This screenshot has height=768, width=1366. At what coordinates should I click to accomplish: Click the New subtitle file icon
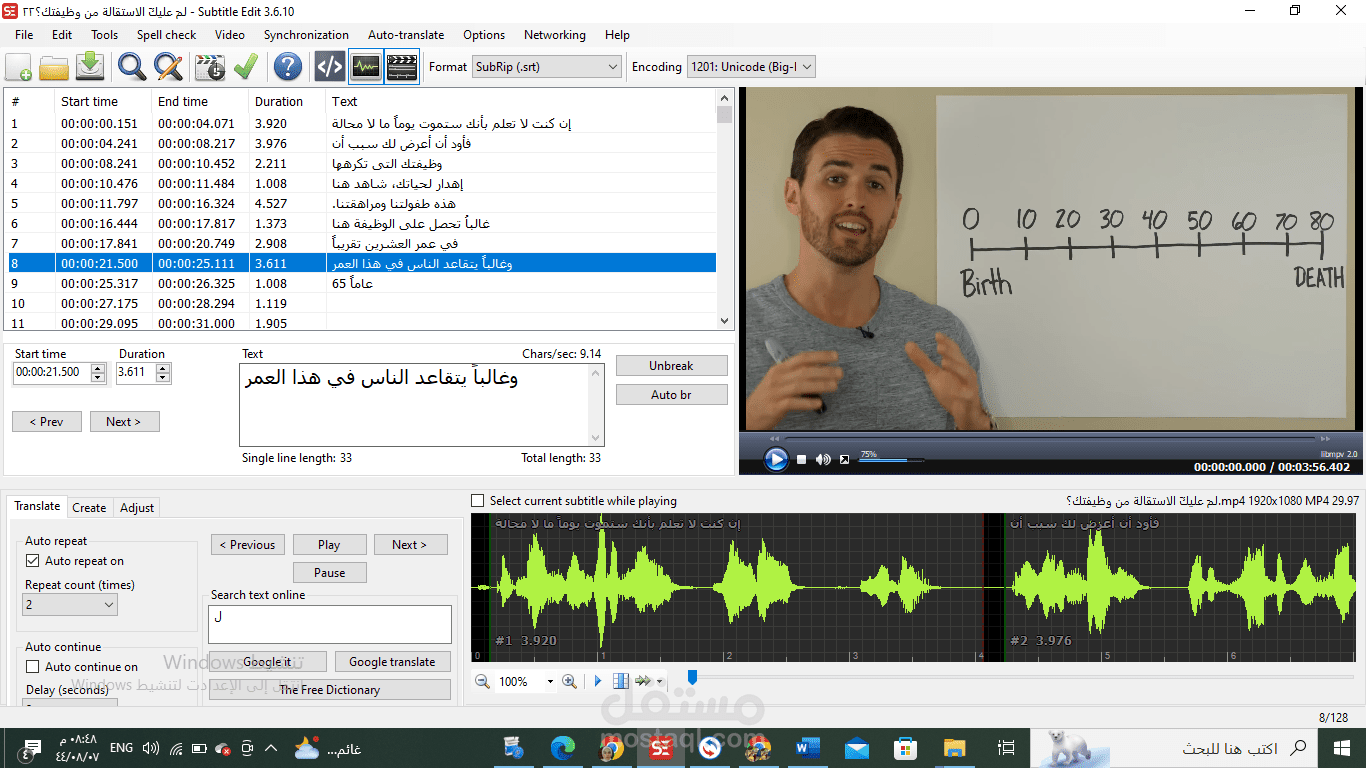click(19, 67)
